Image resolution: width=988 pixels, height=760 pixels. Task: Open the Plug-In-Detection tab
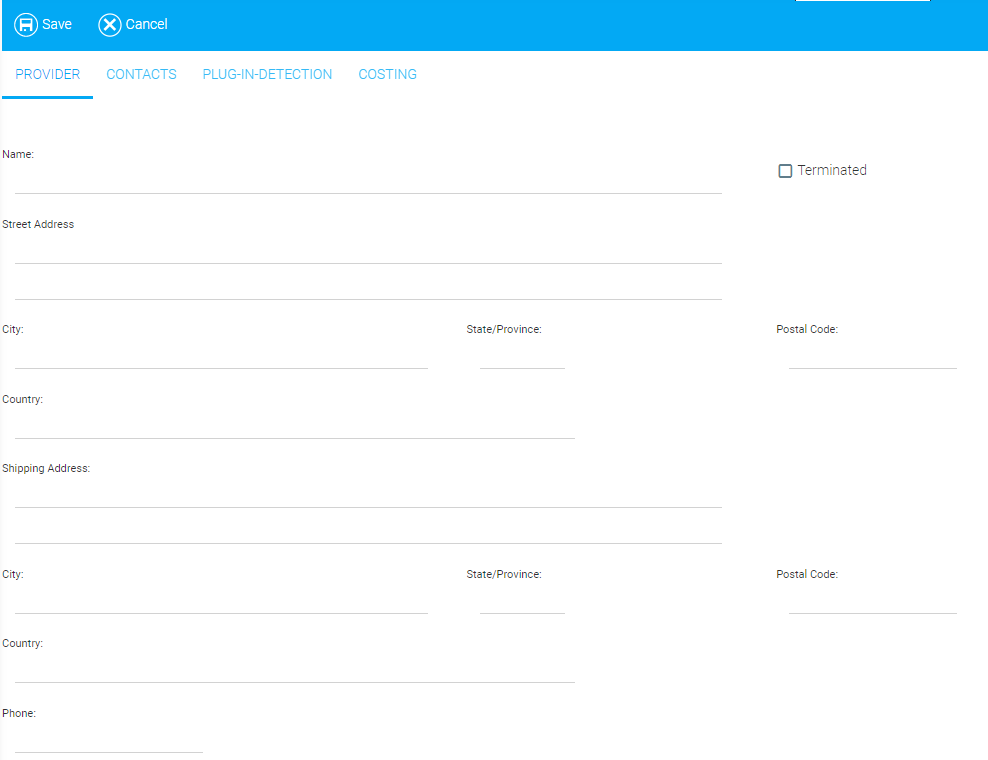267,75
